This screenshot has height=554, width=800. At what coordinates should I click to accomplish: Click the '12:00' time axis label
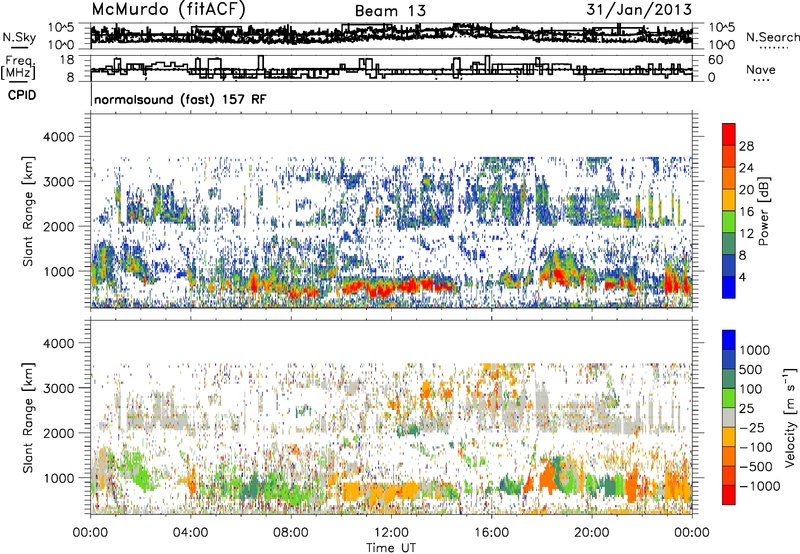391,533
